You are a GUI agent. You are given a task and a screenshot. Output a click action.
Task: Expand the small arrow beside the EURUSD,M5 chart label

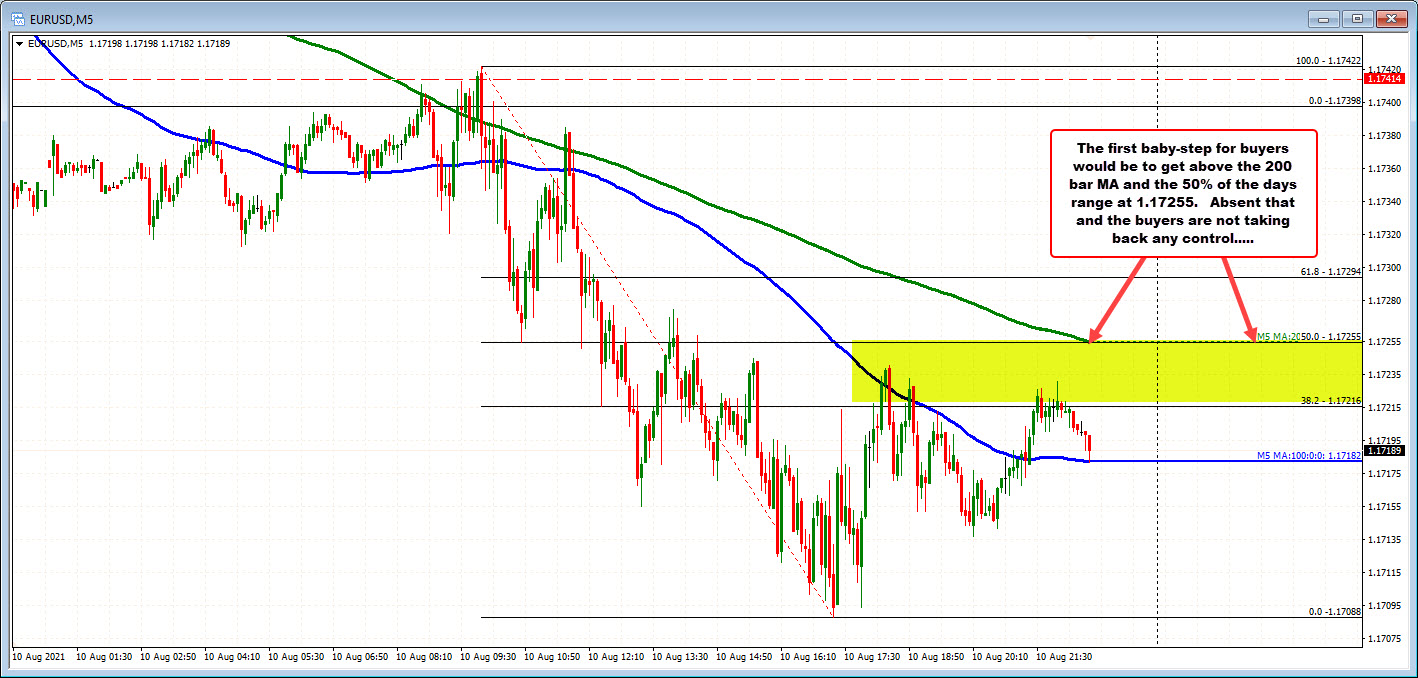pyautogui.click(x=18, y=43)
